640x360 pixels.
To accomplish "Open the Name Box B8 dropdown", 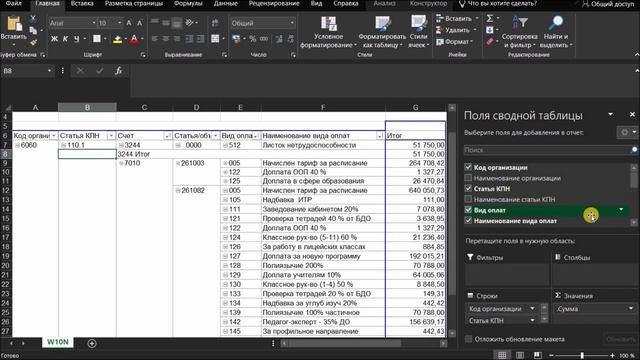I will click(49, 71).
